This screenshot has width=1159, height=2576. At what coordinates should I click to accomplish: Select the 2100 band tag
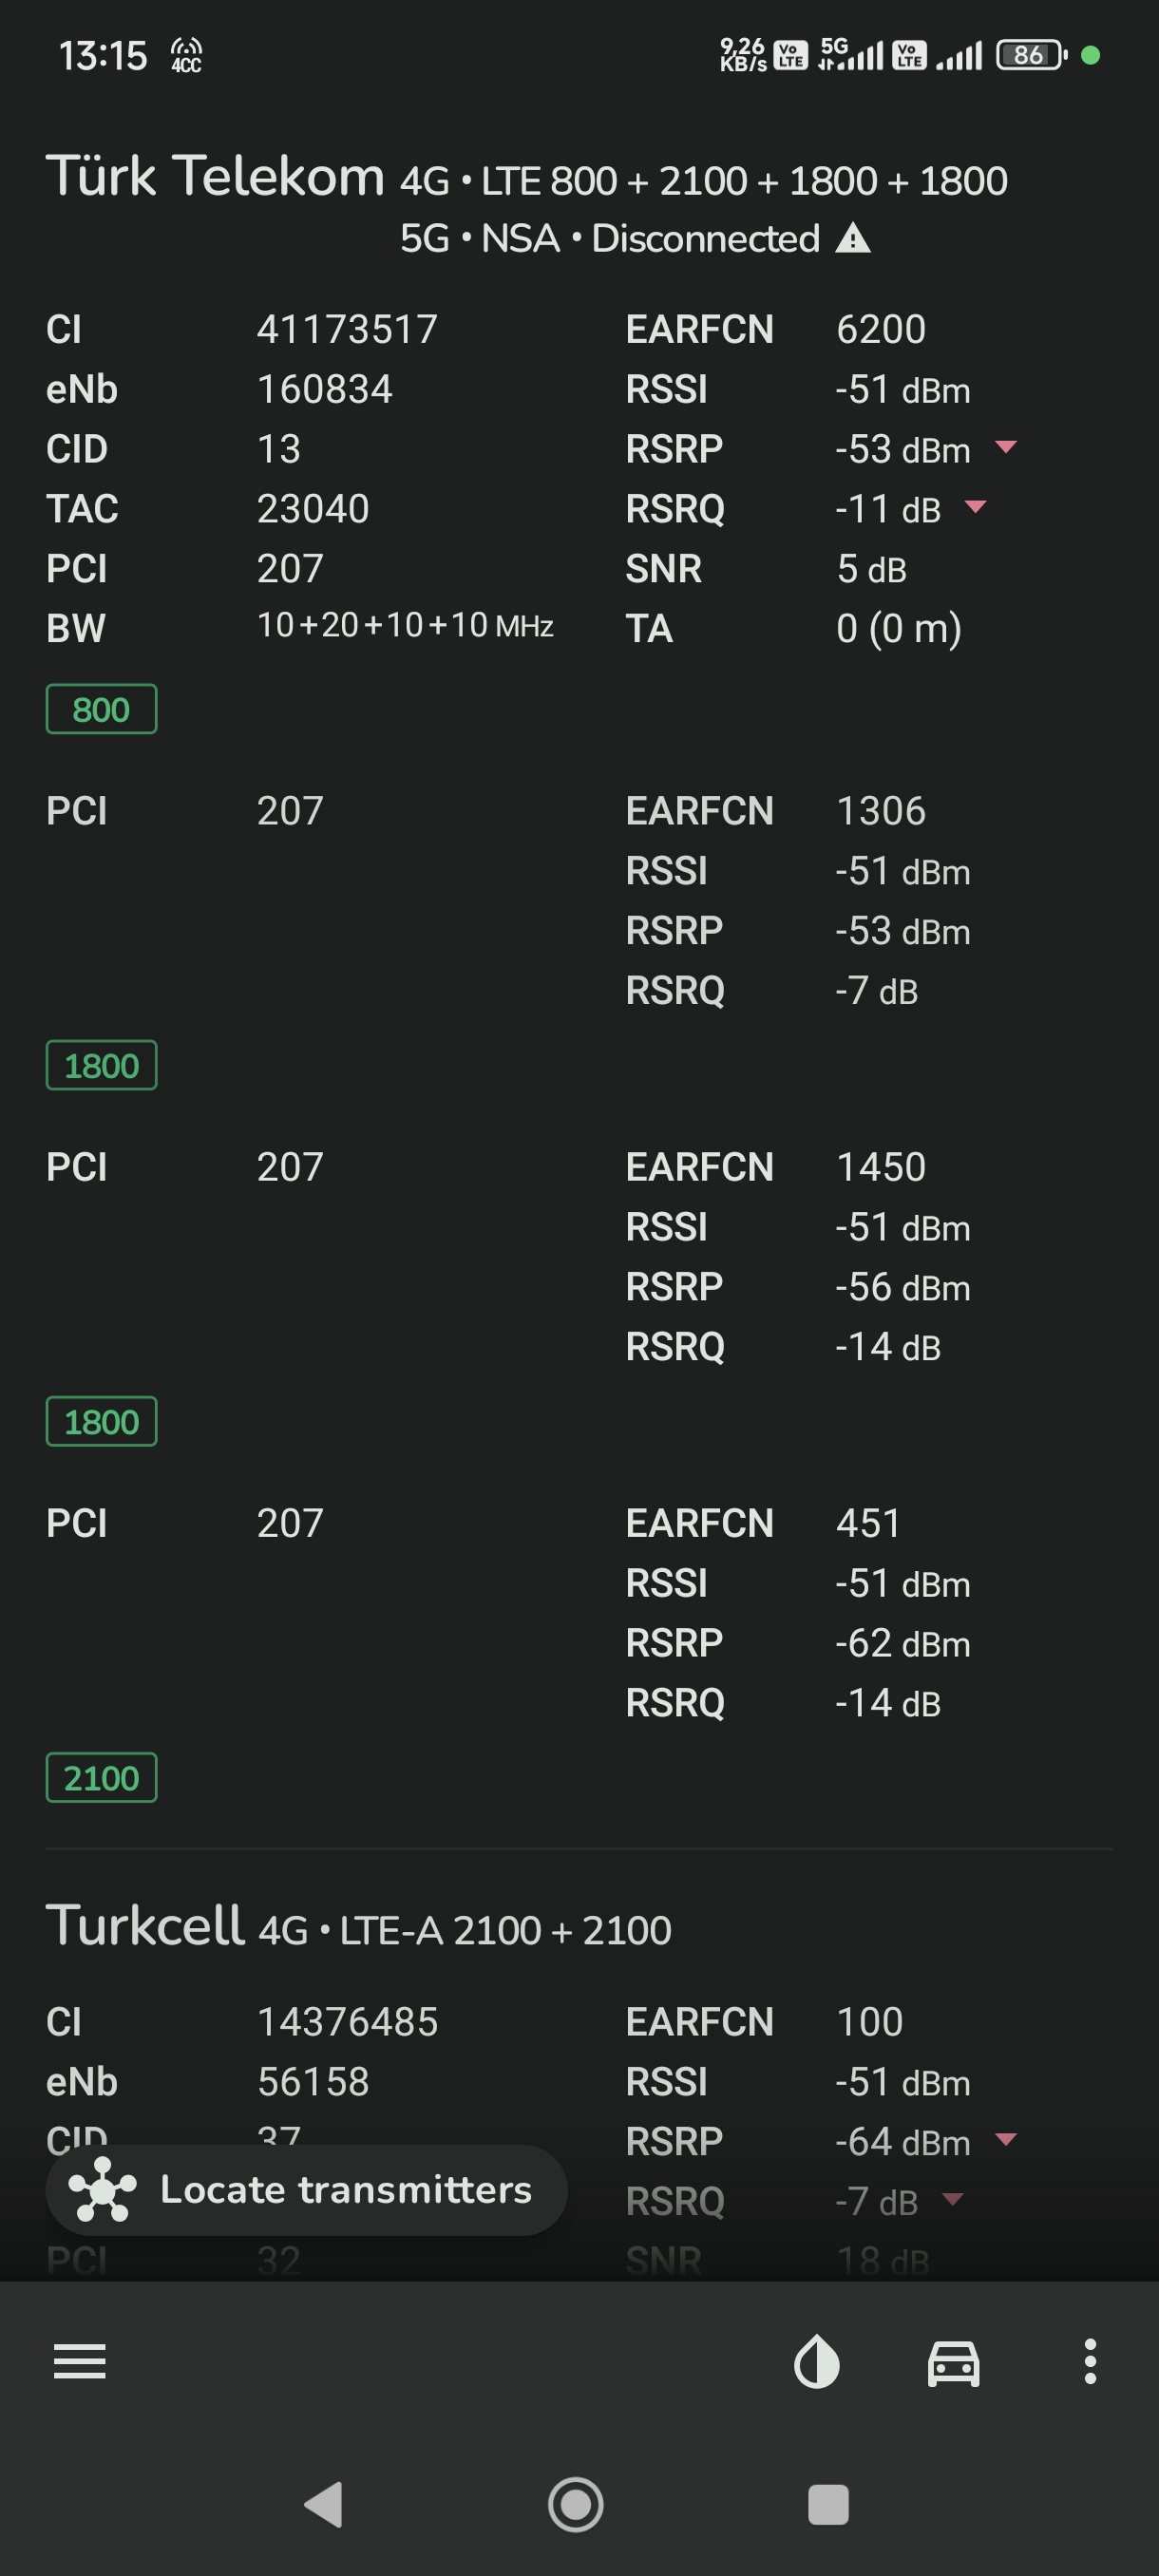(x=101, y=1778)
